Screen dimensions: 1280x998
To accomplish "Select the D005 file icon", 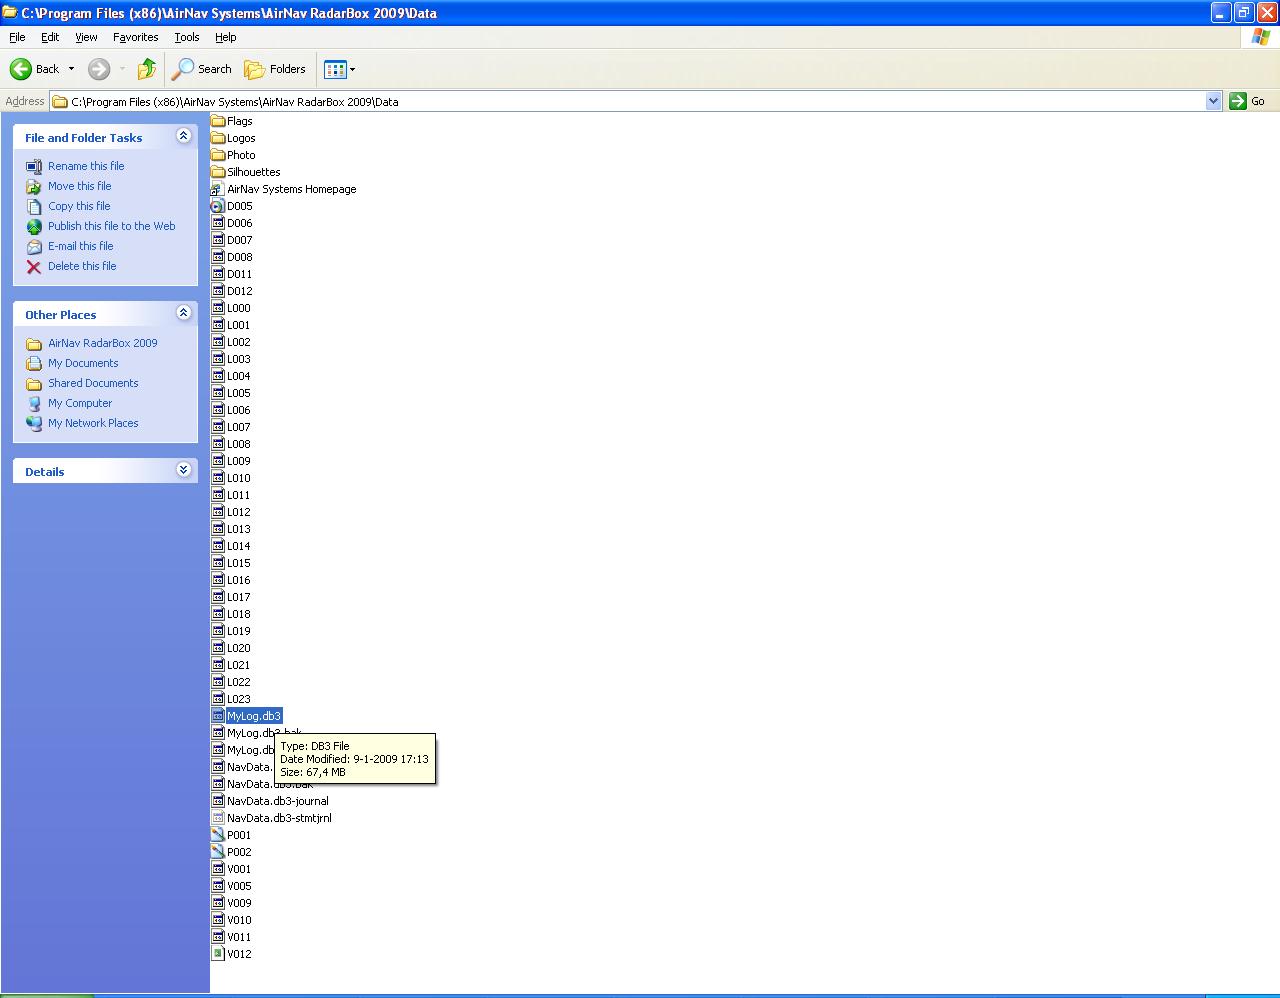I will tap(218, 206).
